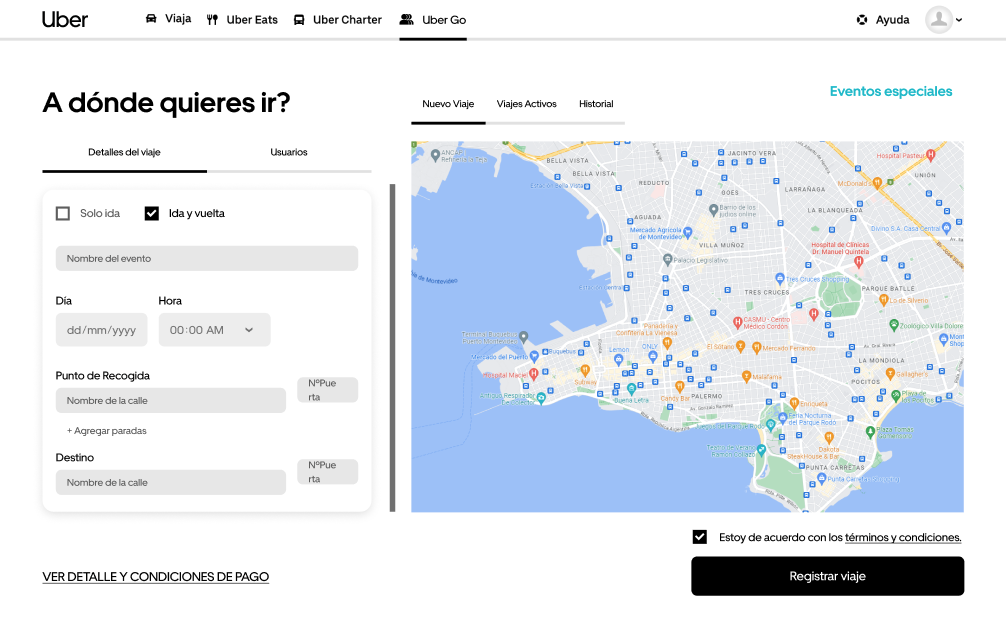This screenshot has width=1006, height=627.
Task: Click the form panel scrollbar
Action: (x=393, y=348)
